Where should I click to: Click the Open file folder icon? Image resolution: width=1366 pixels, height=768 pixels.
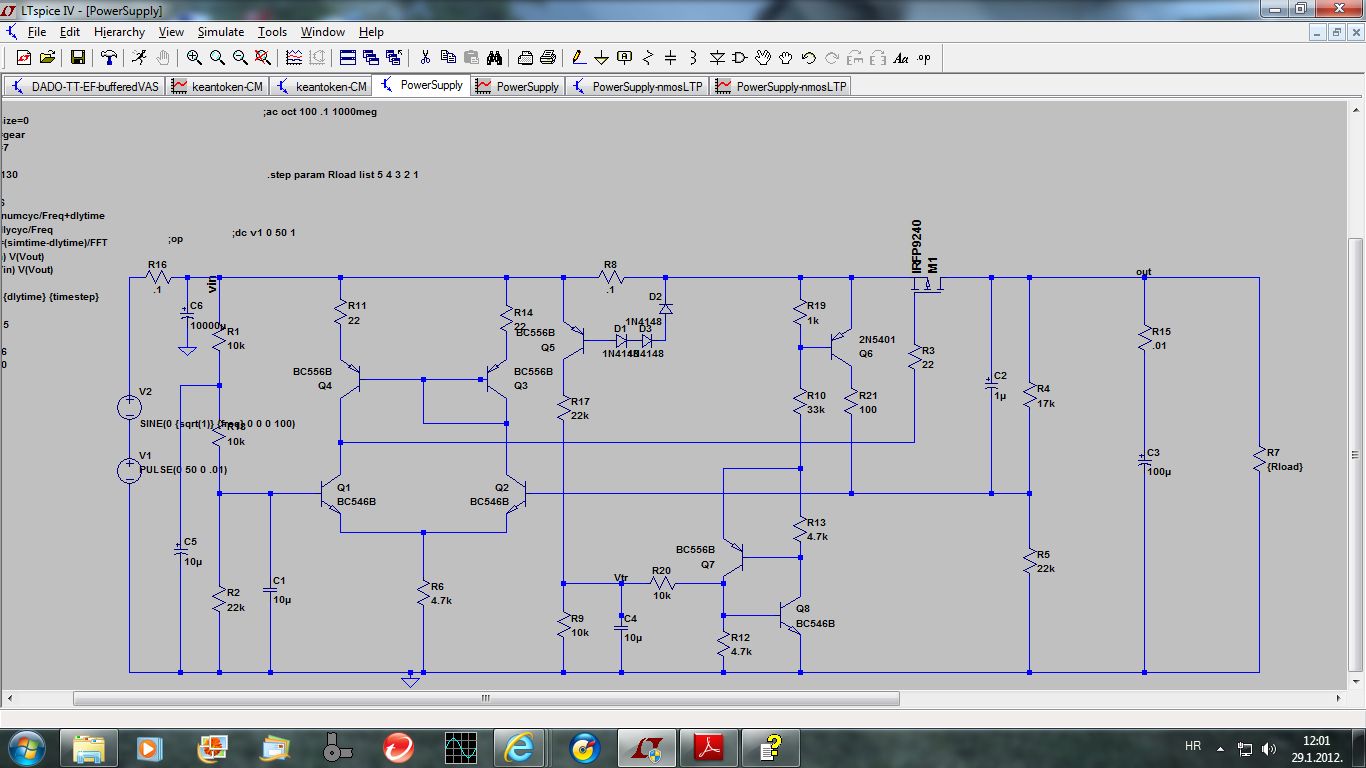46,58
